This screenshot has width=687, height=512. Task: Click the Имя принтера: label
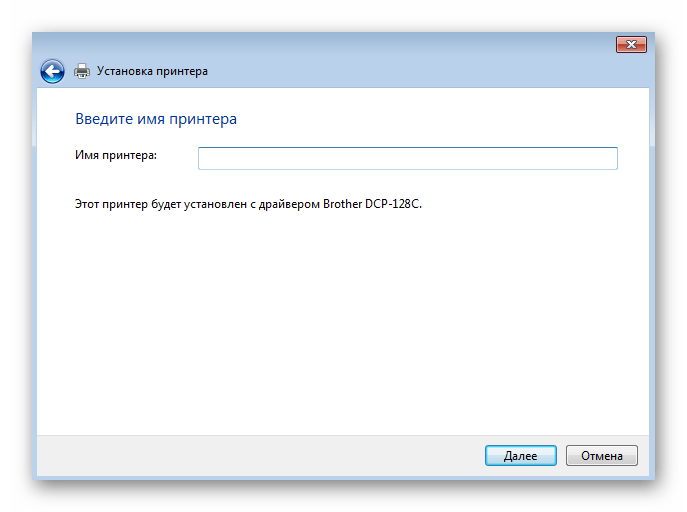116,155
